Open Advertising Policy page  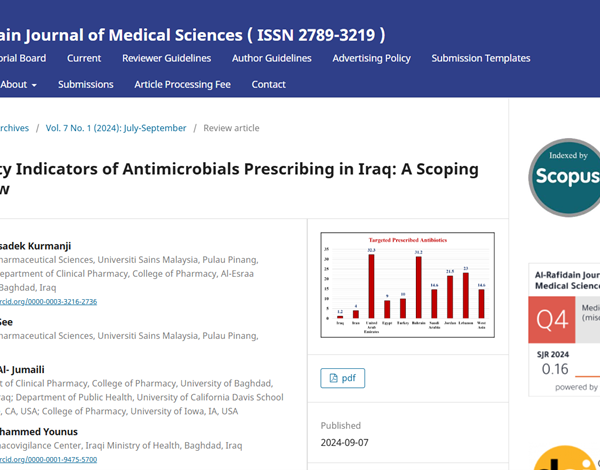[x=371, y=58]
